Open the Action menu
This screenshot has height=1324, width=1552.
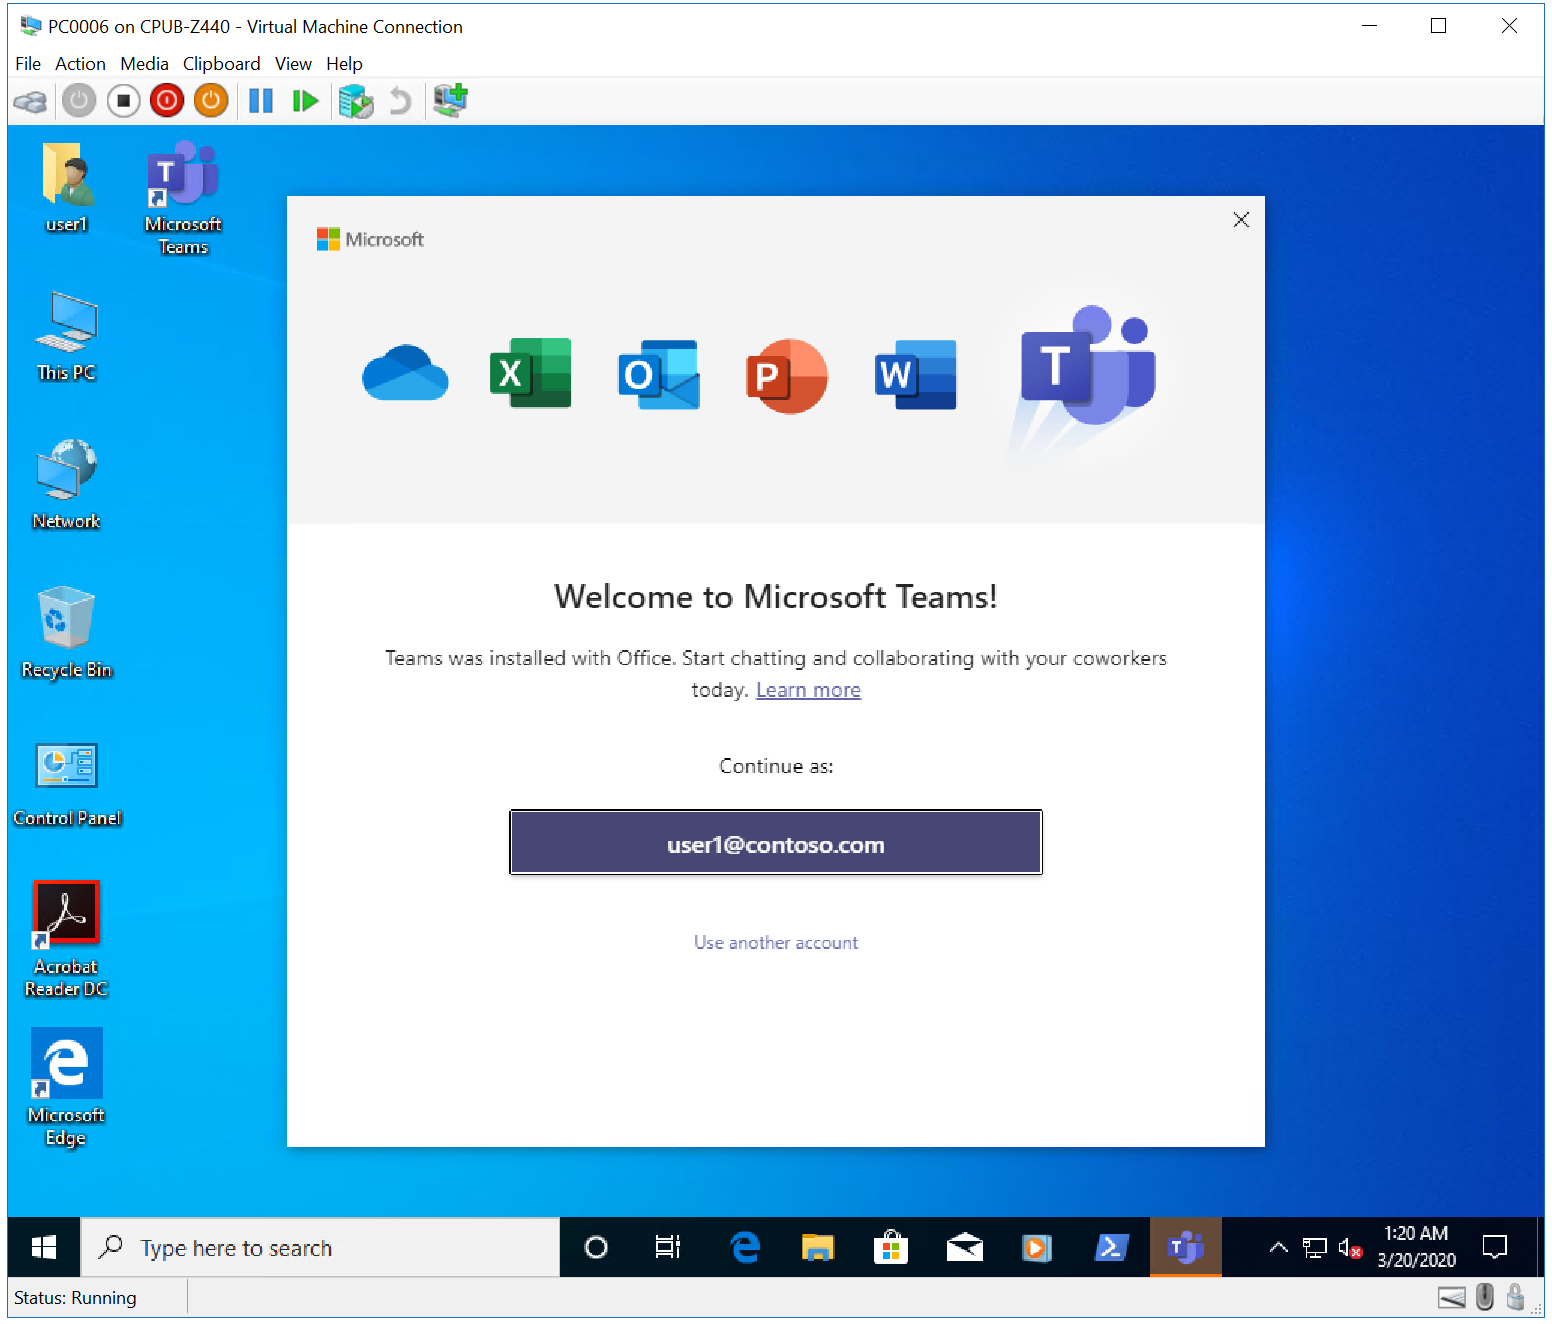[80, 64]
